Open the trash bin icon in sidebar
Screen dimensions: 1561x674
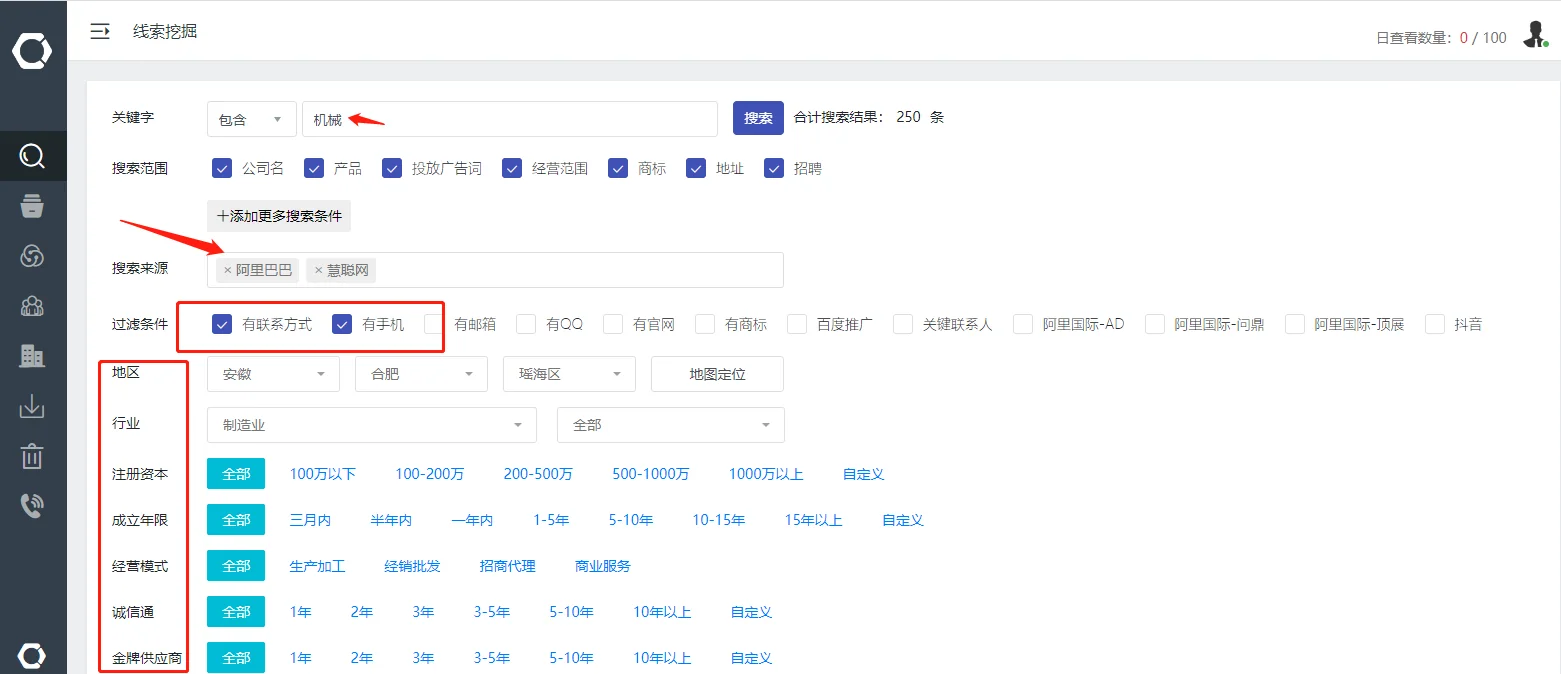coord(32,456)
